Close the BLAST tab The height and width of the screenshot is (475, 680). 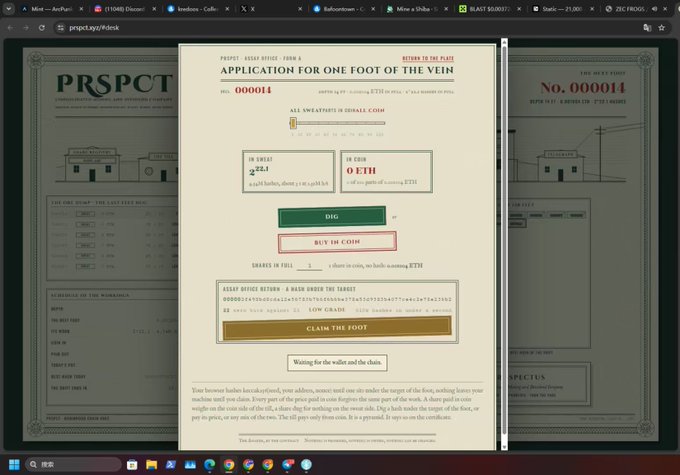[519, 9]
